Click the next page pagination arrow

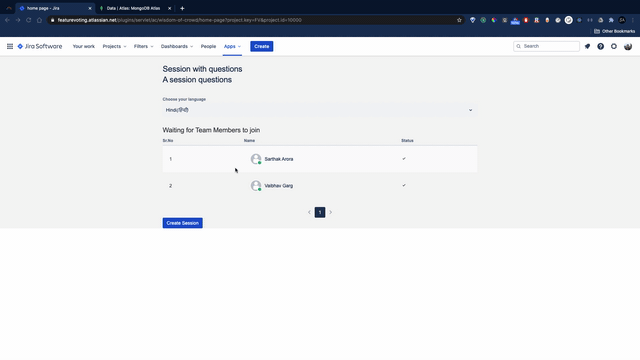(331, 212)
